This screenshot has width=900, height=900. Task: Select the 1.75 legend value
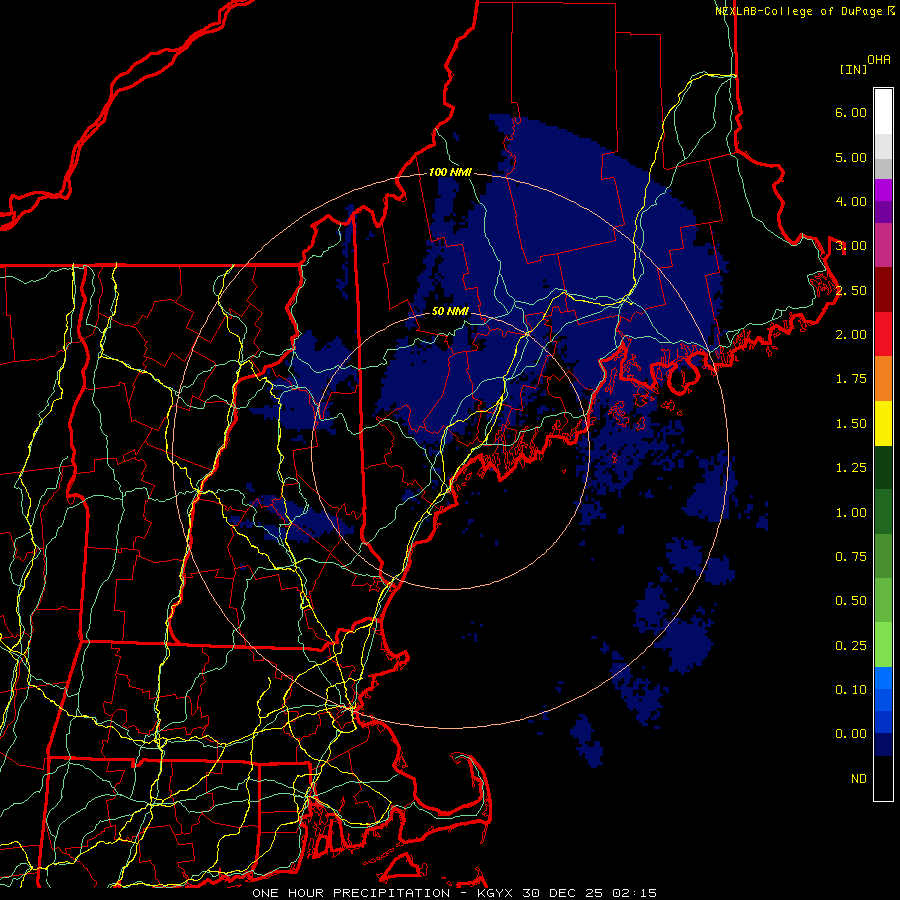point(850,379)
